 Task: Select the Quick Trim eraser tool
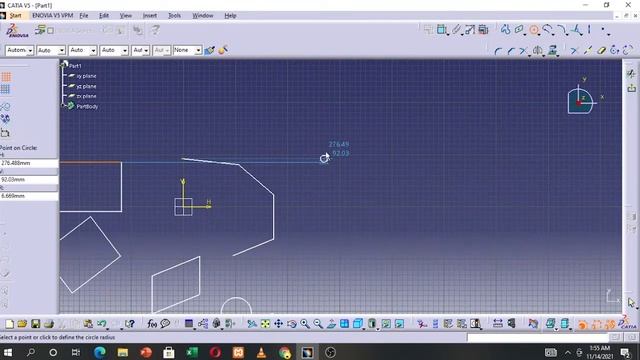pyautogui.click(x=601, y=51)
